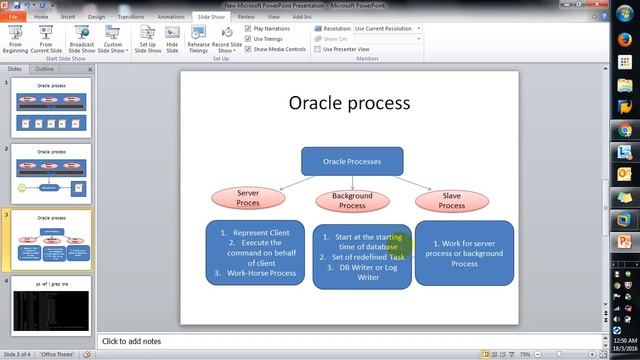Click the zoom out minus button
This screenshot has height=360, width=640.
538,354
